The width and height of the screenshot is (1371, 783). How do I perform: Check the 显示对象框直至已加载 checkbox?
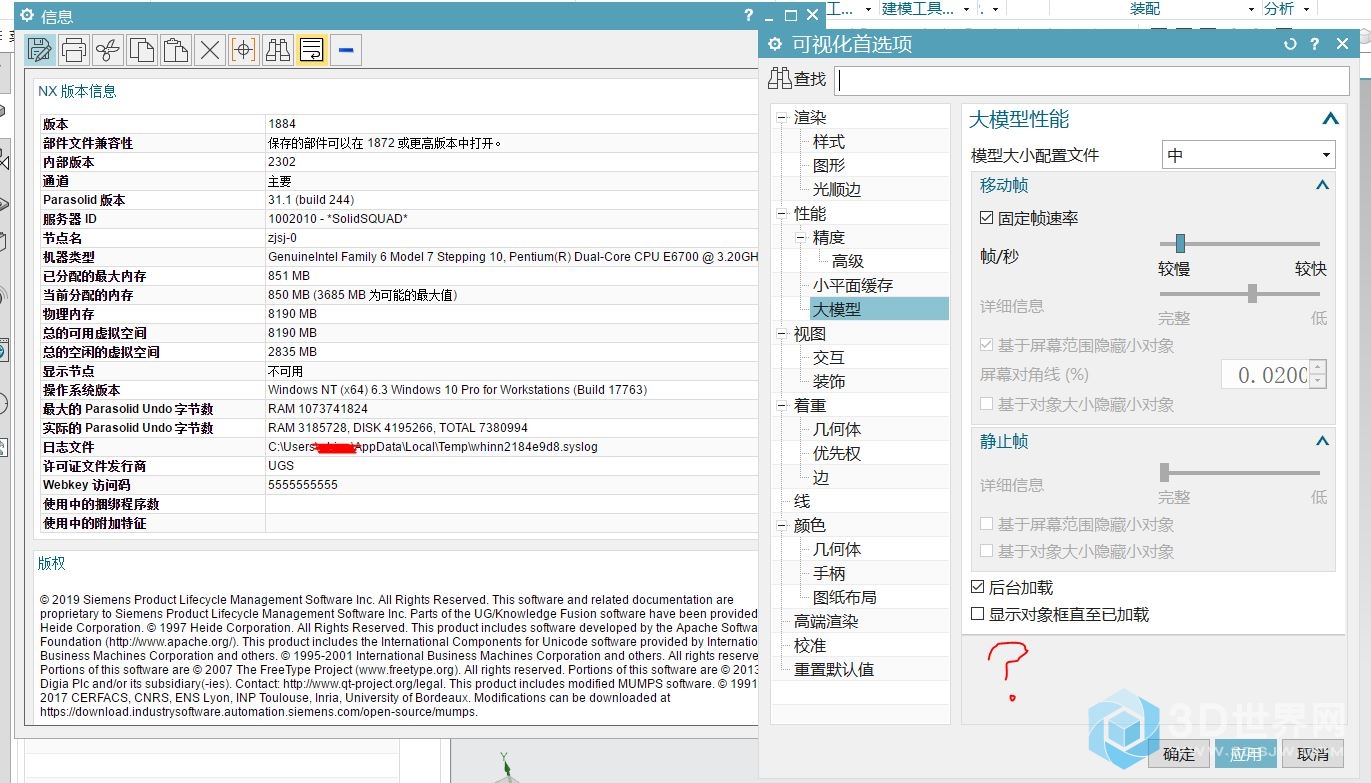[978, 614]
